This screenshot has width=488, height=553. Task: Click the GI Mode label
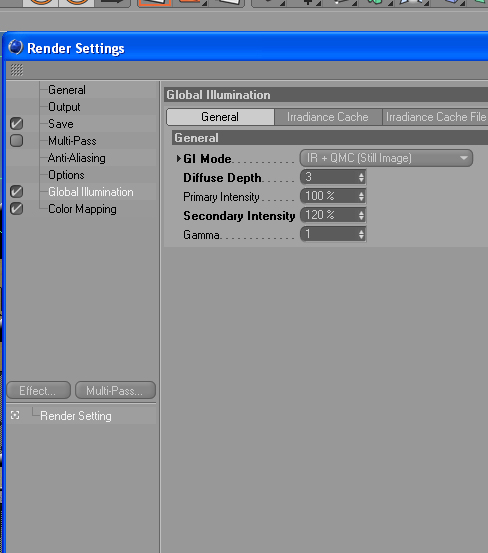click(x=207, y=159)
